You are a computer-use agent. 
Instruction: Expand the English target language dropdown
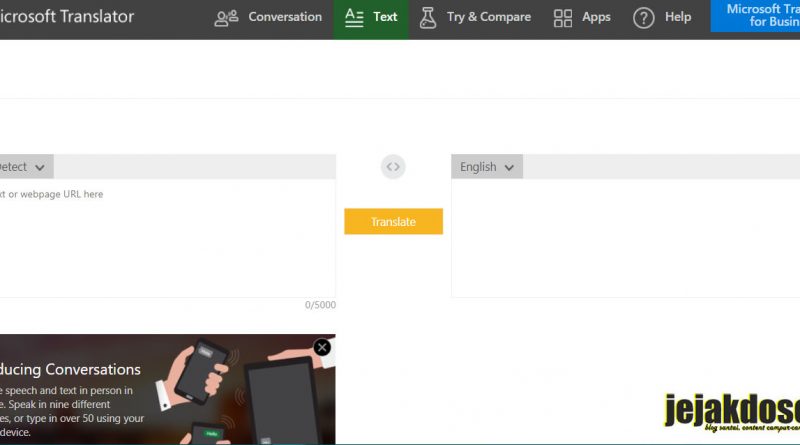[x=487, y=167]
